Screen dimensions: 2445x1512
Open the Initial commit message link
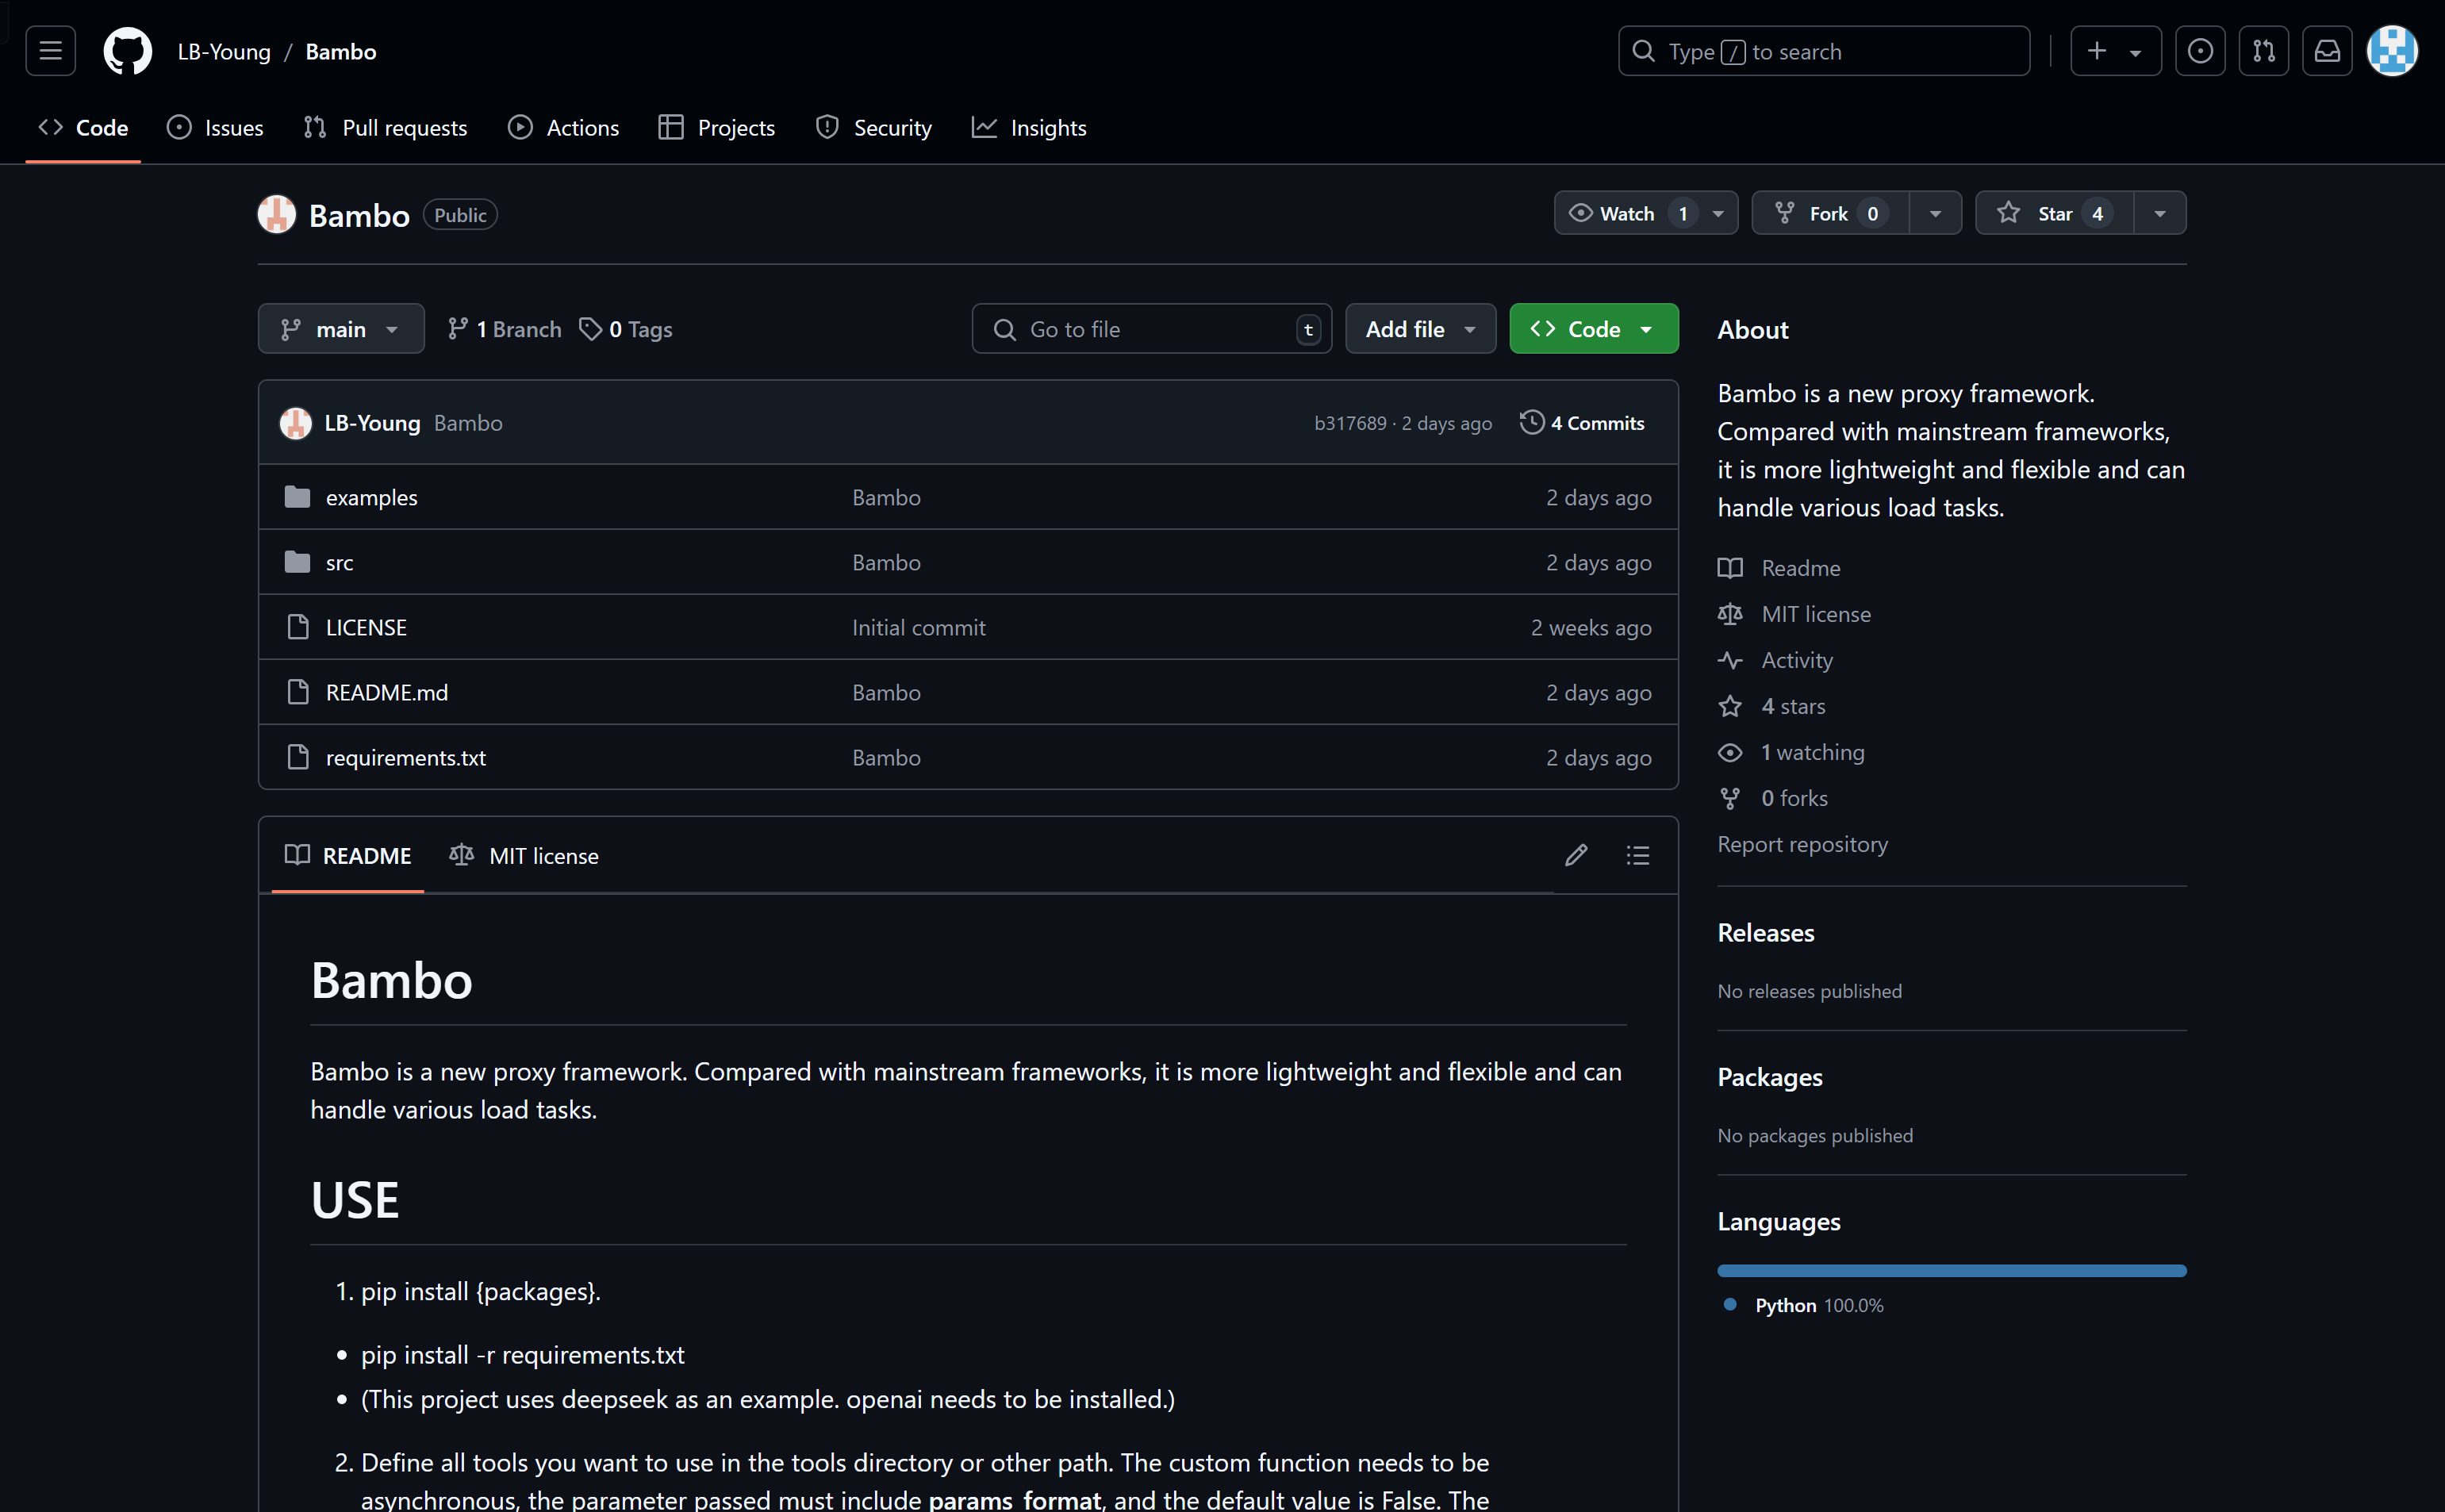(x=919, y=627)
